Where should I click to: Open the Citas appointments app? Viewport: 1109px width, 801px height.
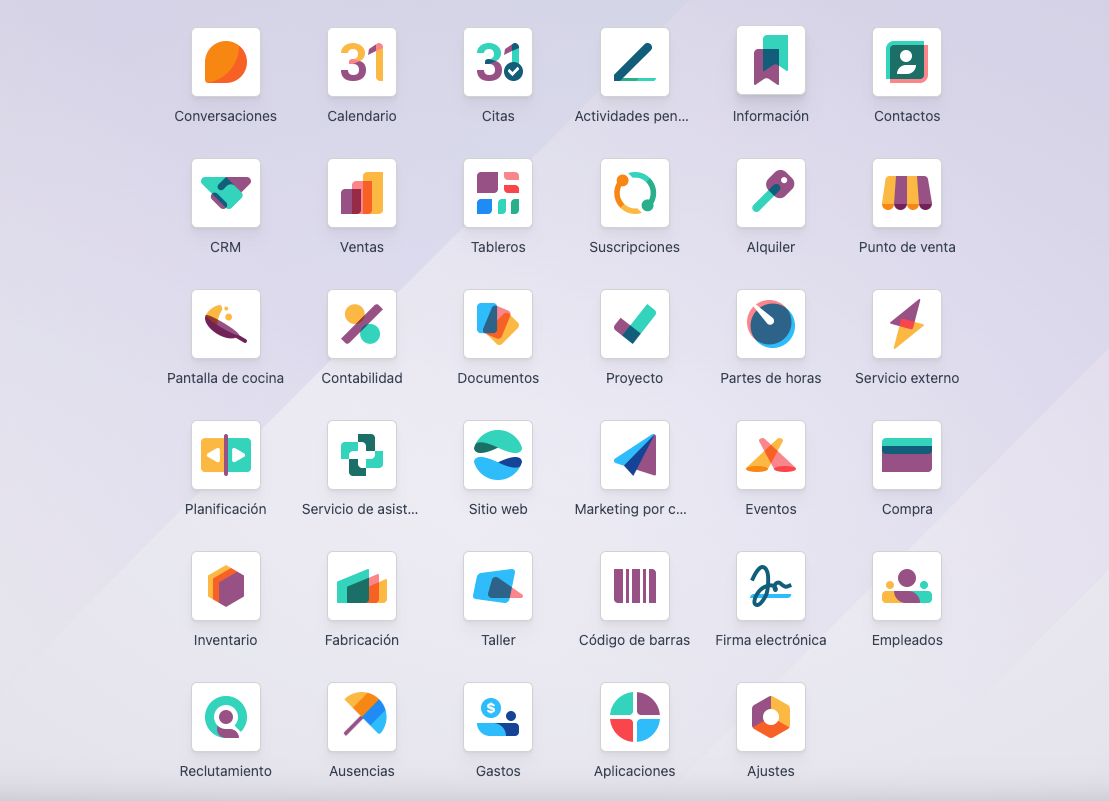tap(498, 62)
